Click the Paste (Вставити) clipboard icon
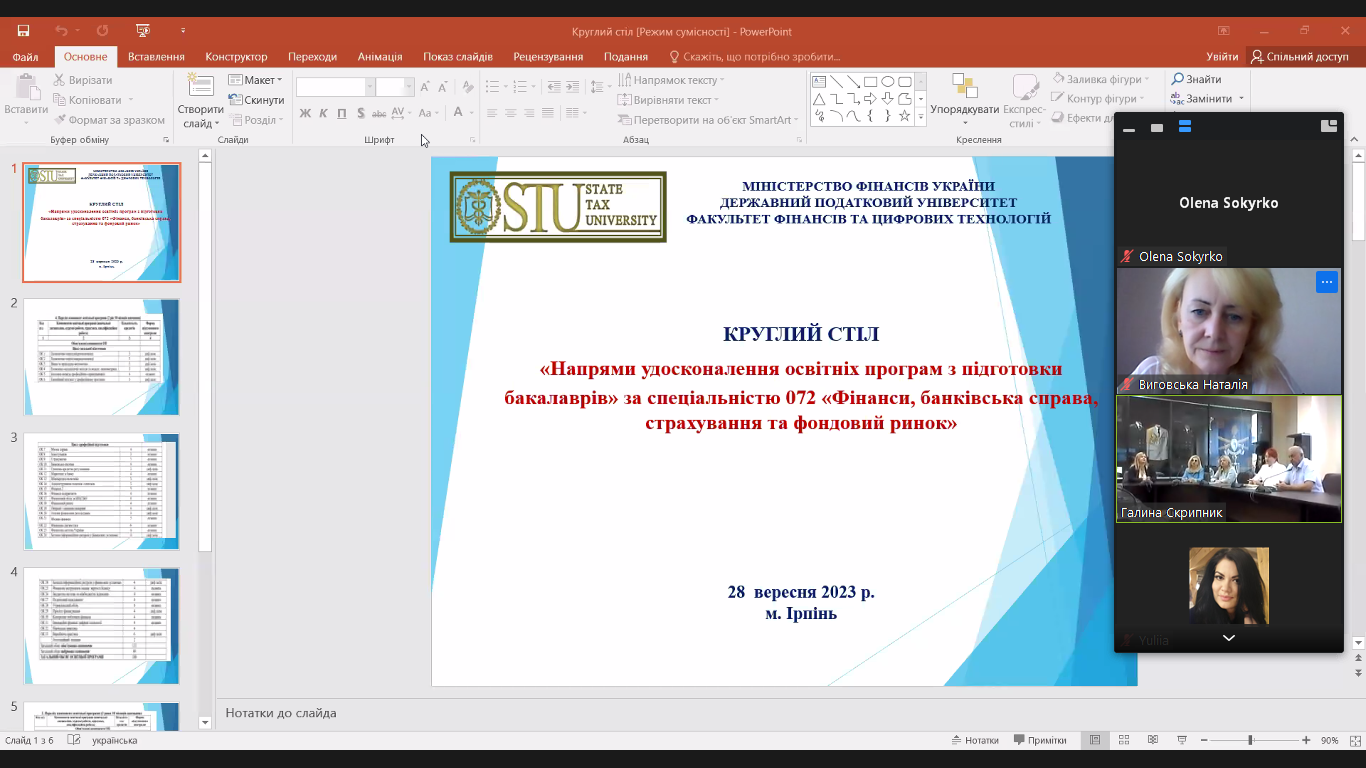 click(x=26, y=87)
